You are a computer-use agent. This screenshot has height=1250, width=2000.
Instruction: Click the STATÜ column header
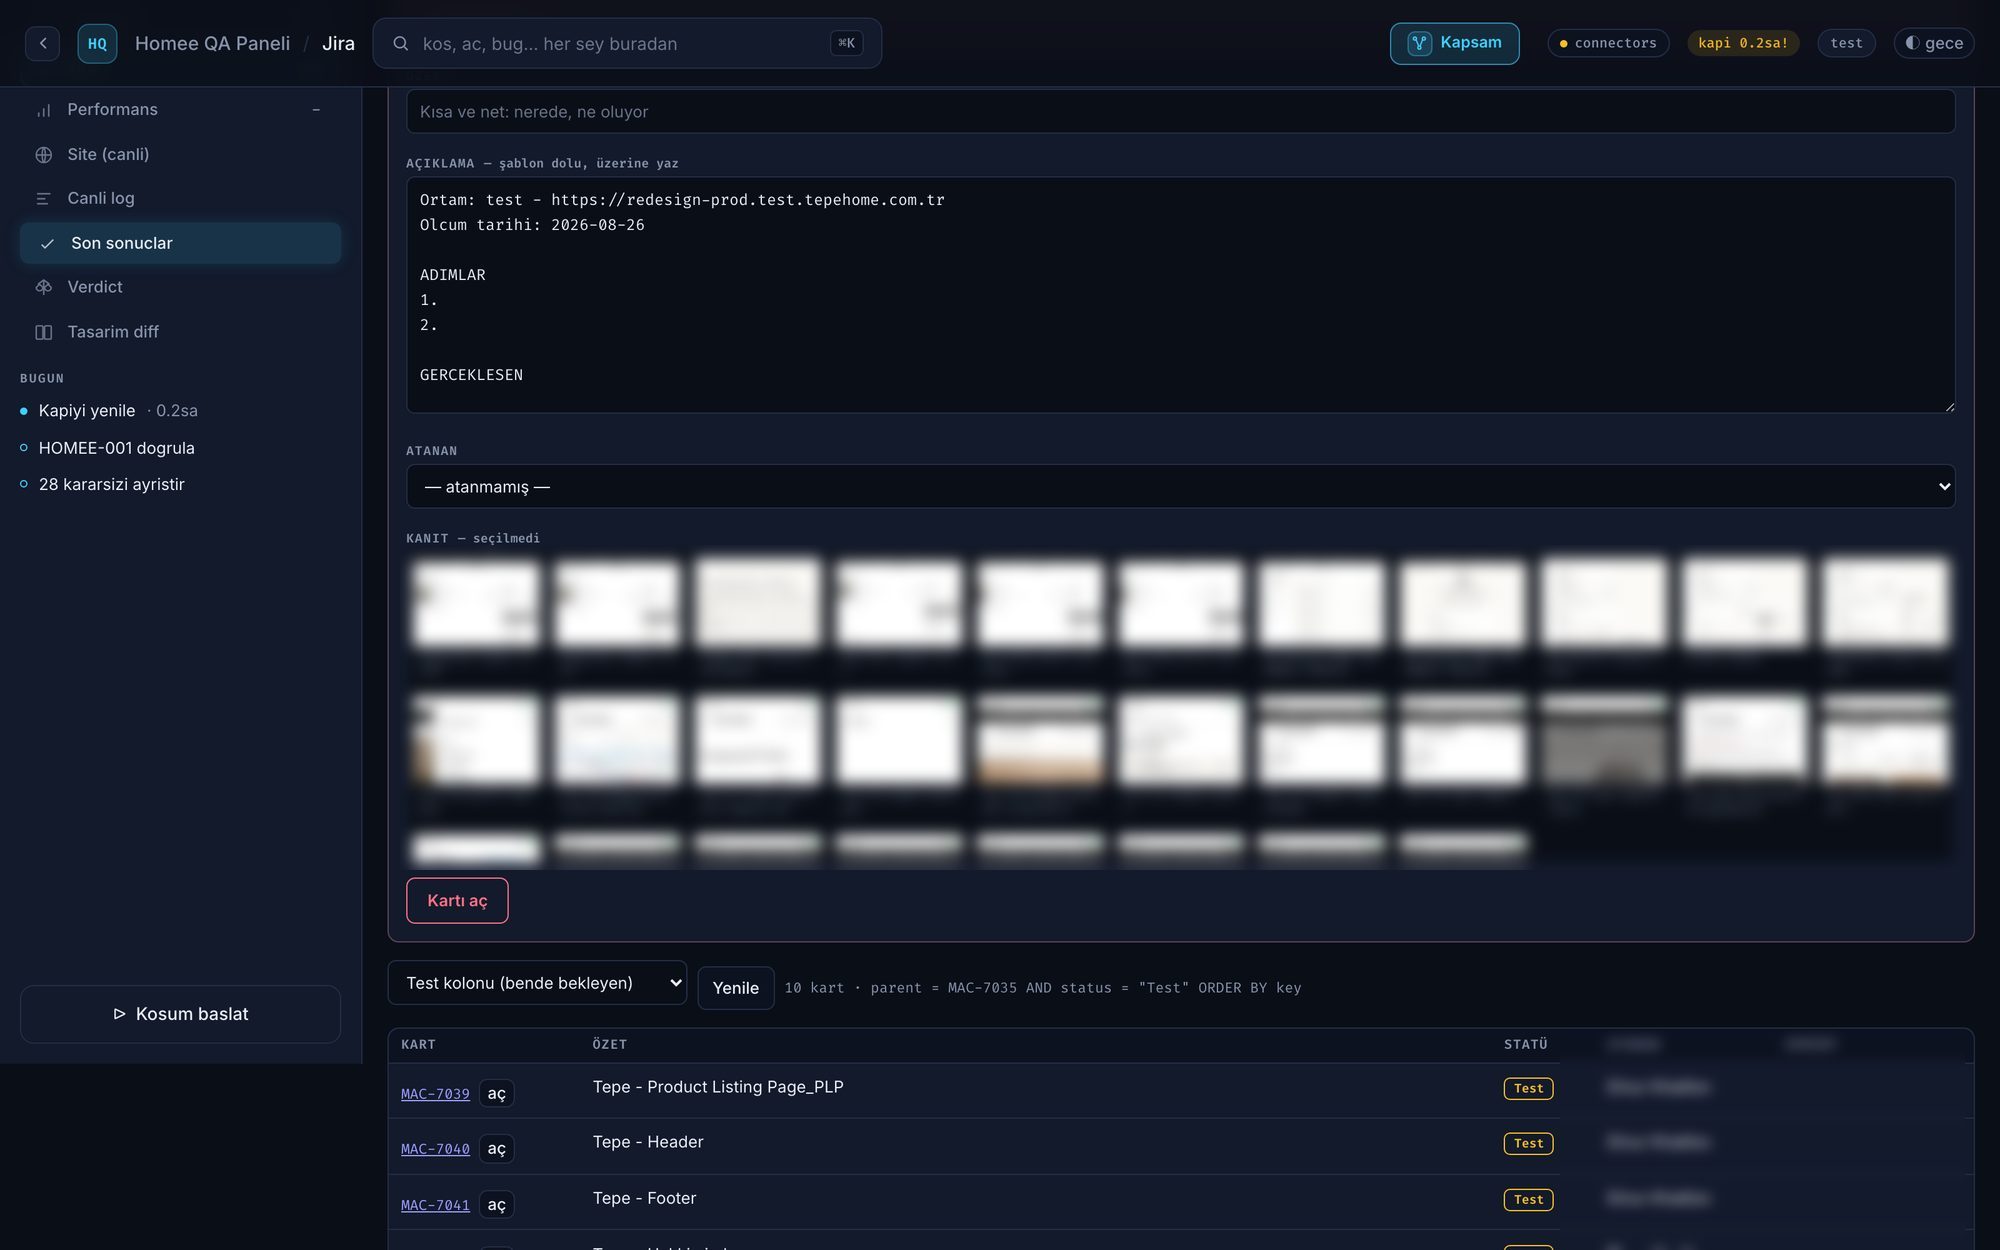pyautogui.click(x=1525, y=1044)
